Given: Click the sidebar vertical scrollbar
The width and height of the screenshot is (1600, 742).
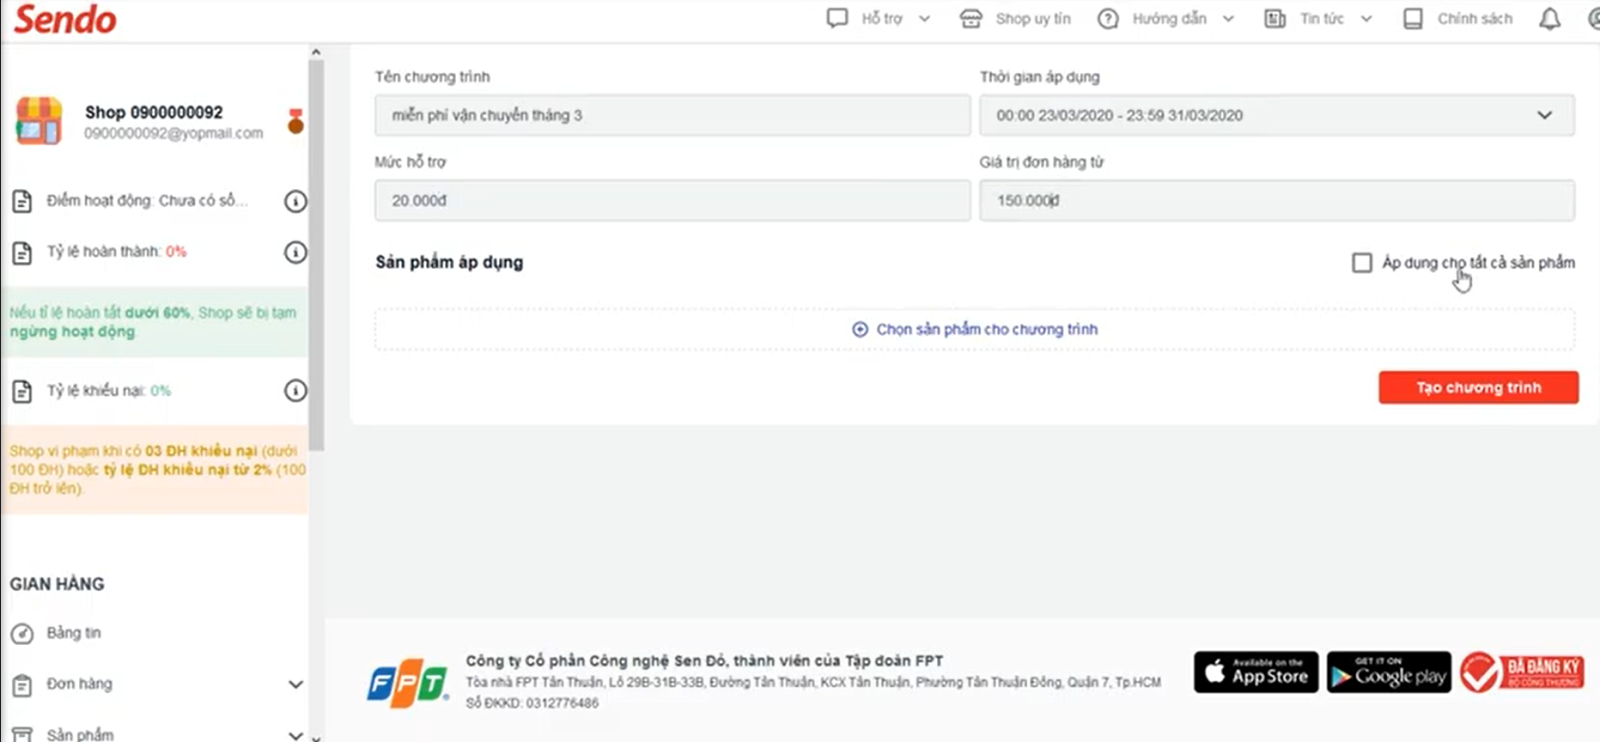Looking at the screenshot, I should tap(316, 250).
